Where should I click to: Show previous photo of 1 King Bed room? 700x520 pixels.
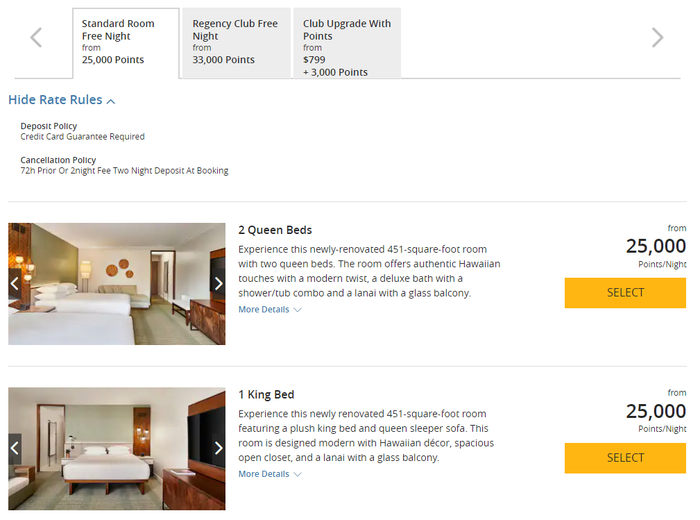[15, 448]
